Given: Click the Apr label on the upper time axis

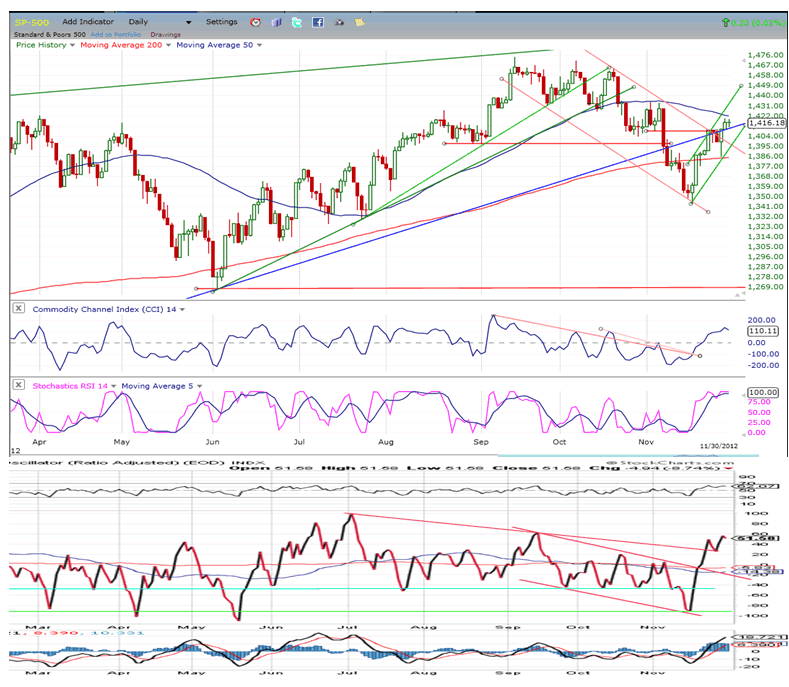Looking at the screenshot, I should [39, 441].
